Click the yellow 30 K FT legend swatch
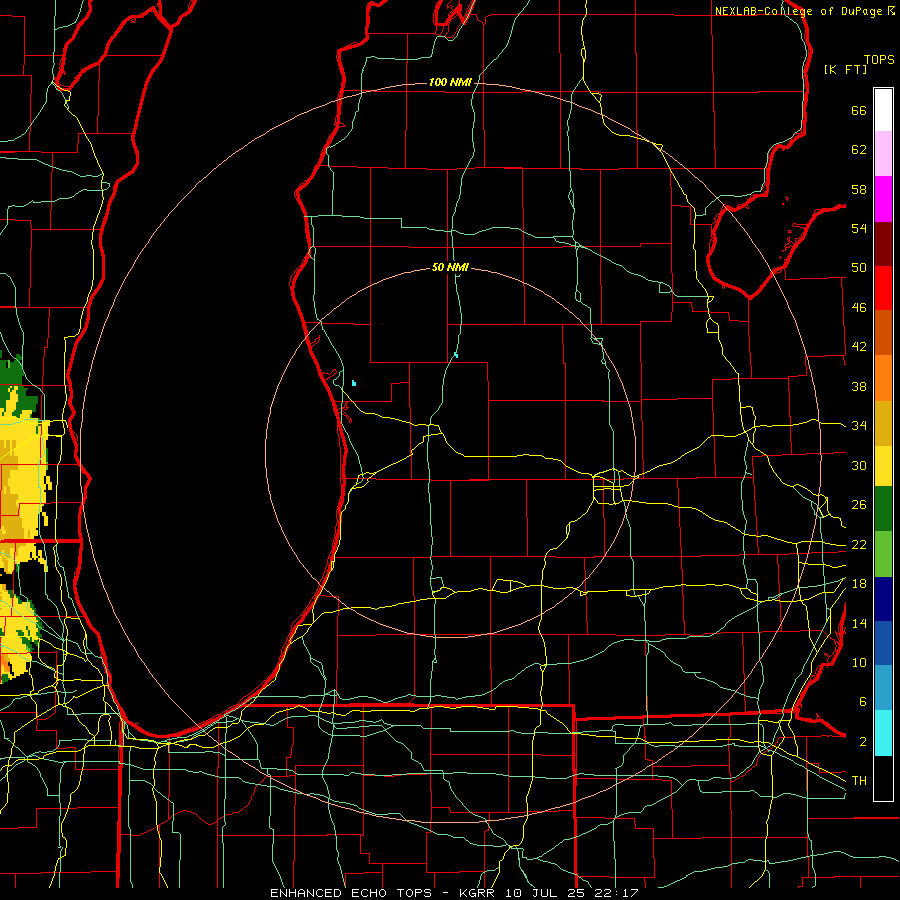Viewport: 900px width, 900px height. pos(883,466)
